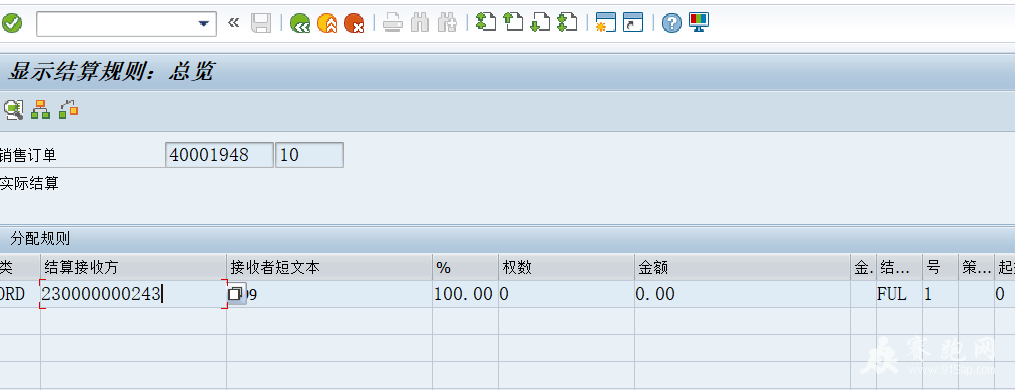This screenshot has width=1015, height=390.
Task: Click the 权数 column header
Action: pos(566,267)
